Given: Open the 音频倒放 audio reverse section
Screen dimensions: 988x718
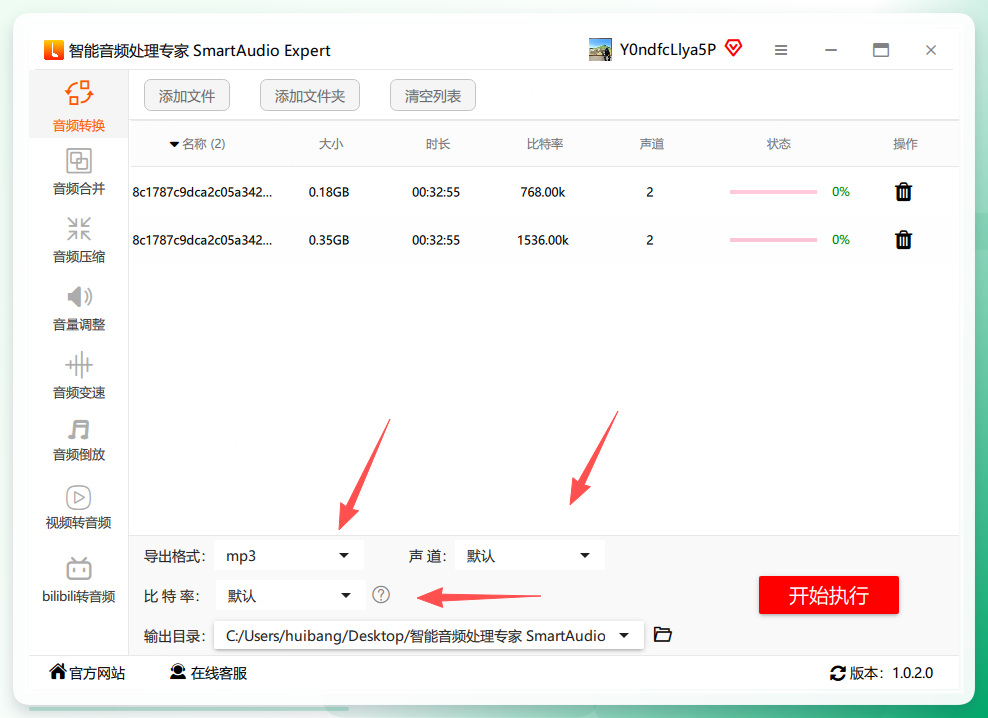Looking at the screenshot, I should [79, 440].
